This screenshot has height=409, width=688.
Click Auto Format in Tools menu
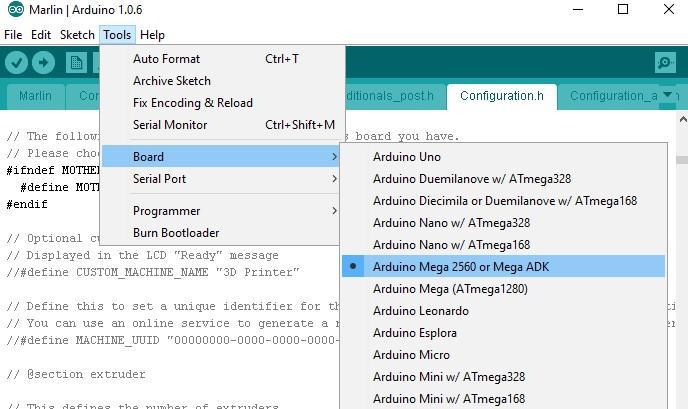[166, 59]
